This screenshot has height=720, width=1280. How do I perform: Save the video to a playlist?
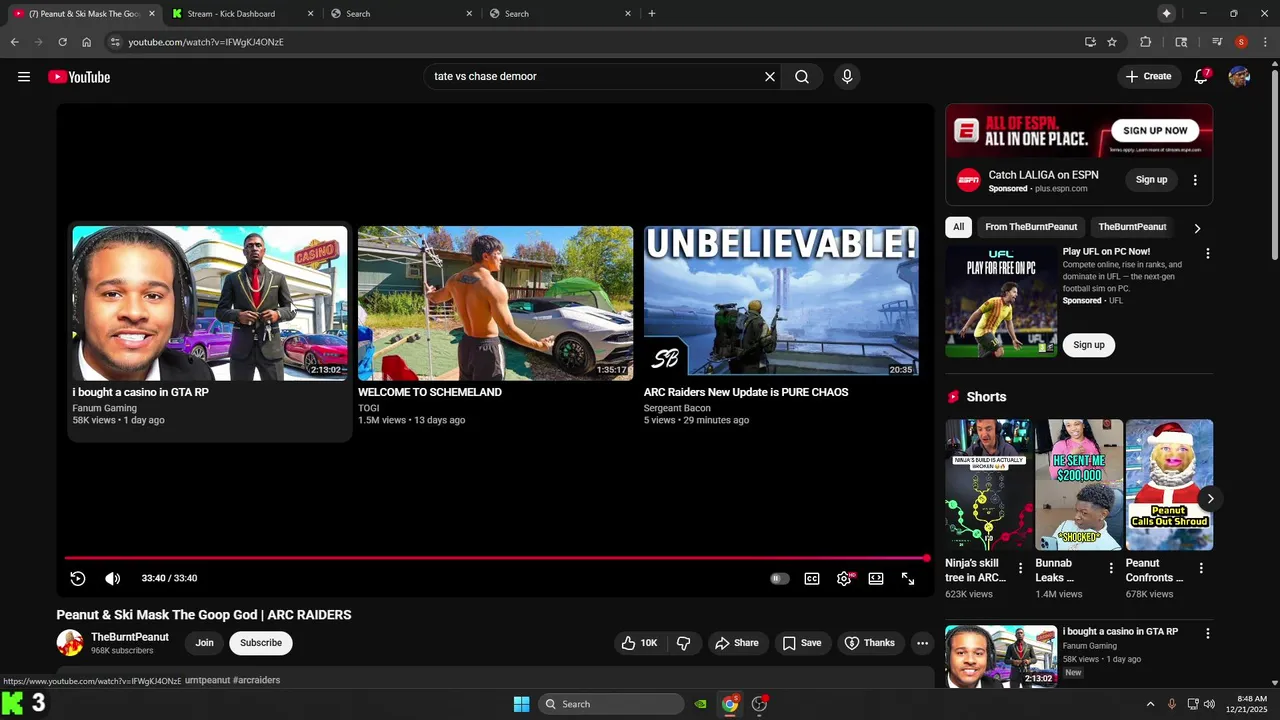coord(802,643)
